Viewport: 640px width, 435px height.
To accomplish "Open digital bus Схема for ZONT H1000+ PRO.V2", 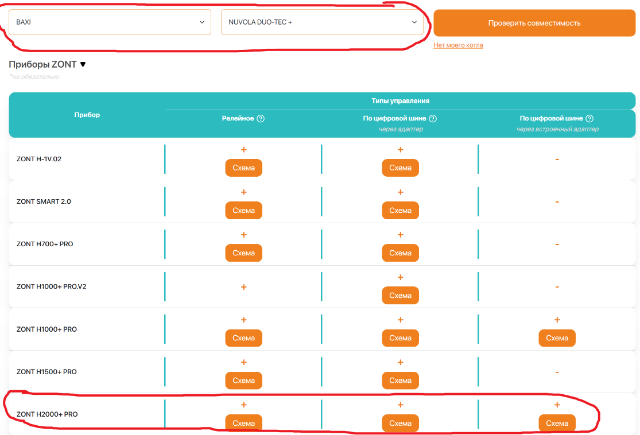I will point(400,296).
